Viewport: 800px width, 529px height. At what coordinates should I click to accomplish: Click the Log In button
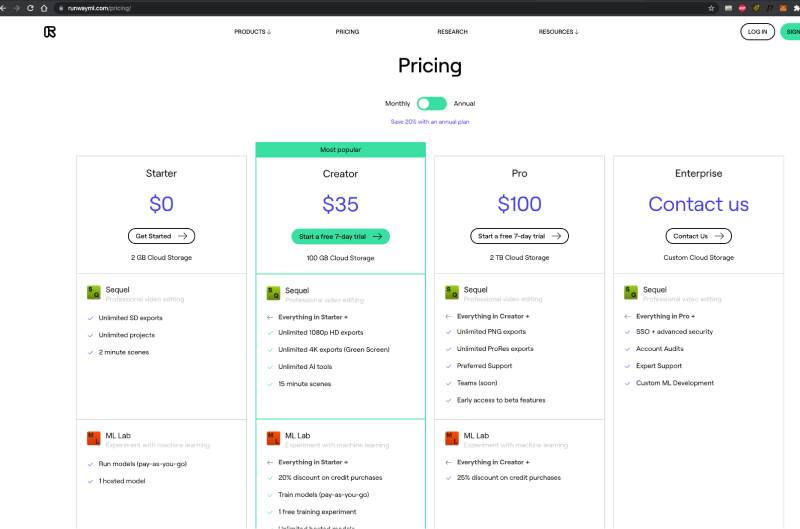point(758,32)
